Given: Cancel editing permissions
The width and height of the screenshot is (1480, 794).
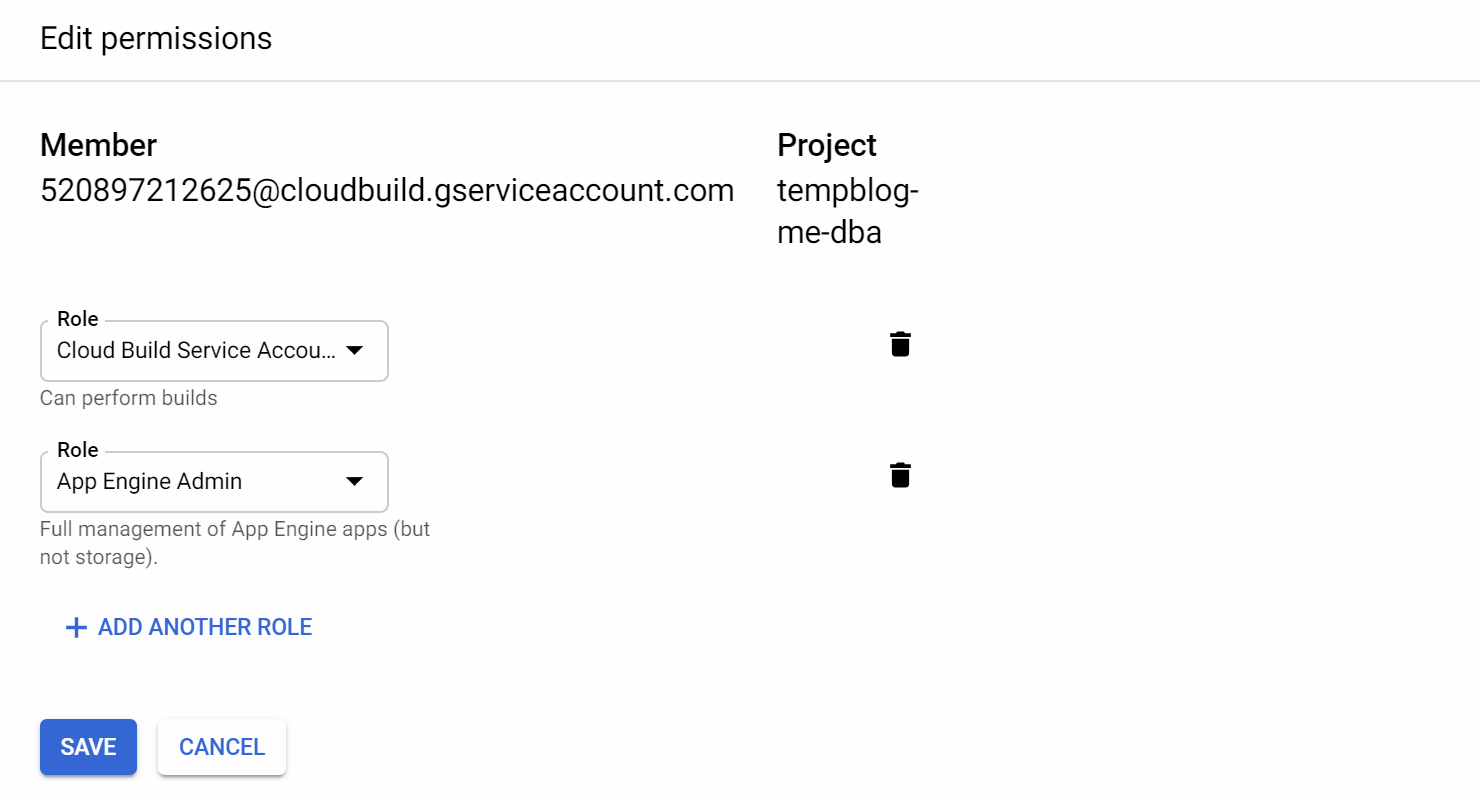Looking at the screenshot, I should point(222,747).
